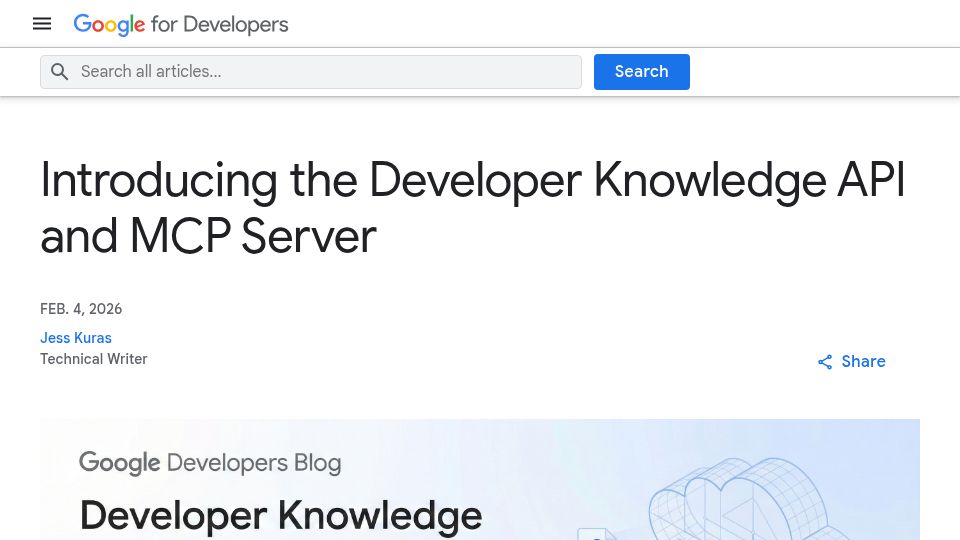Screen dimensions: 960x540
Task: Click the Google Developers Blog banner text
Action: click(210, 463)
